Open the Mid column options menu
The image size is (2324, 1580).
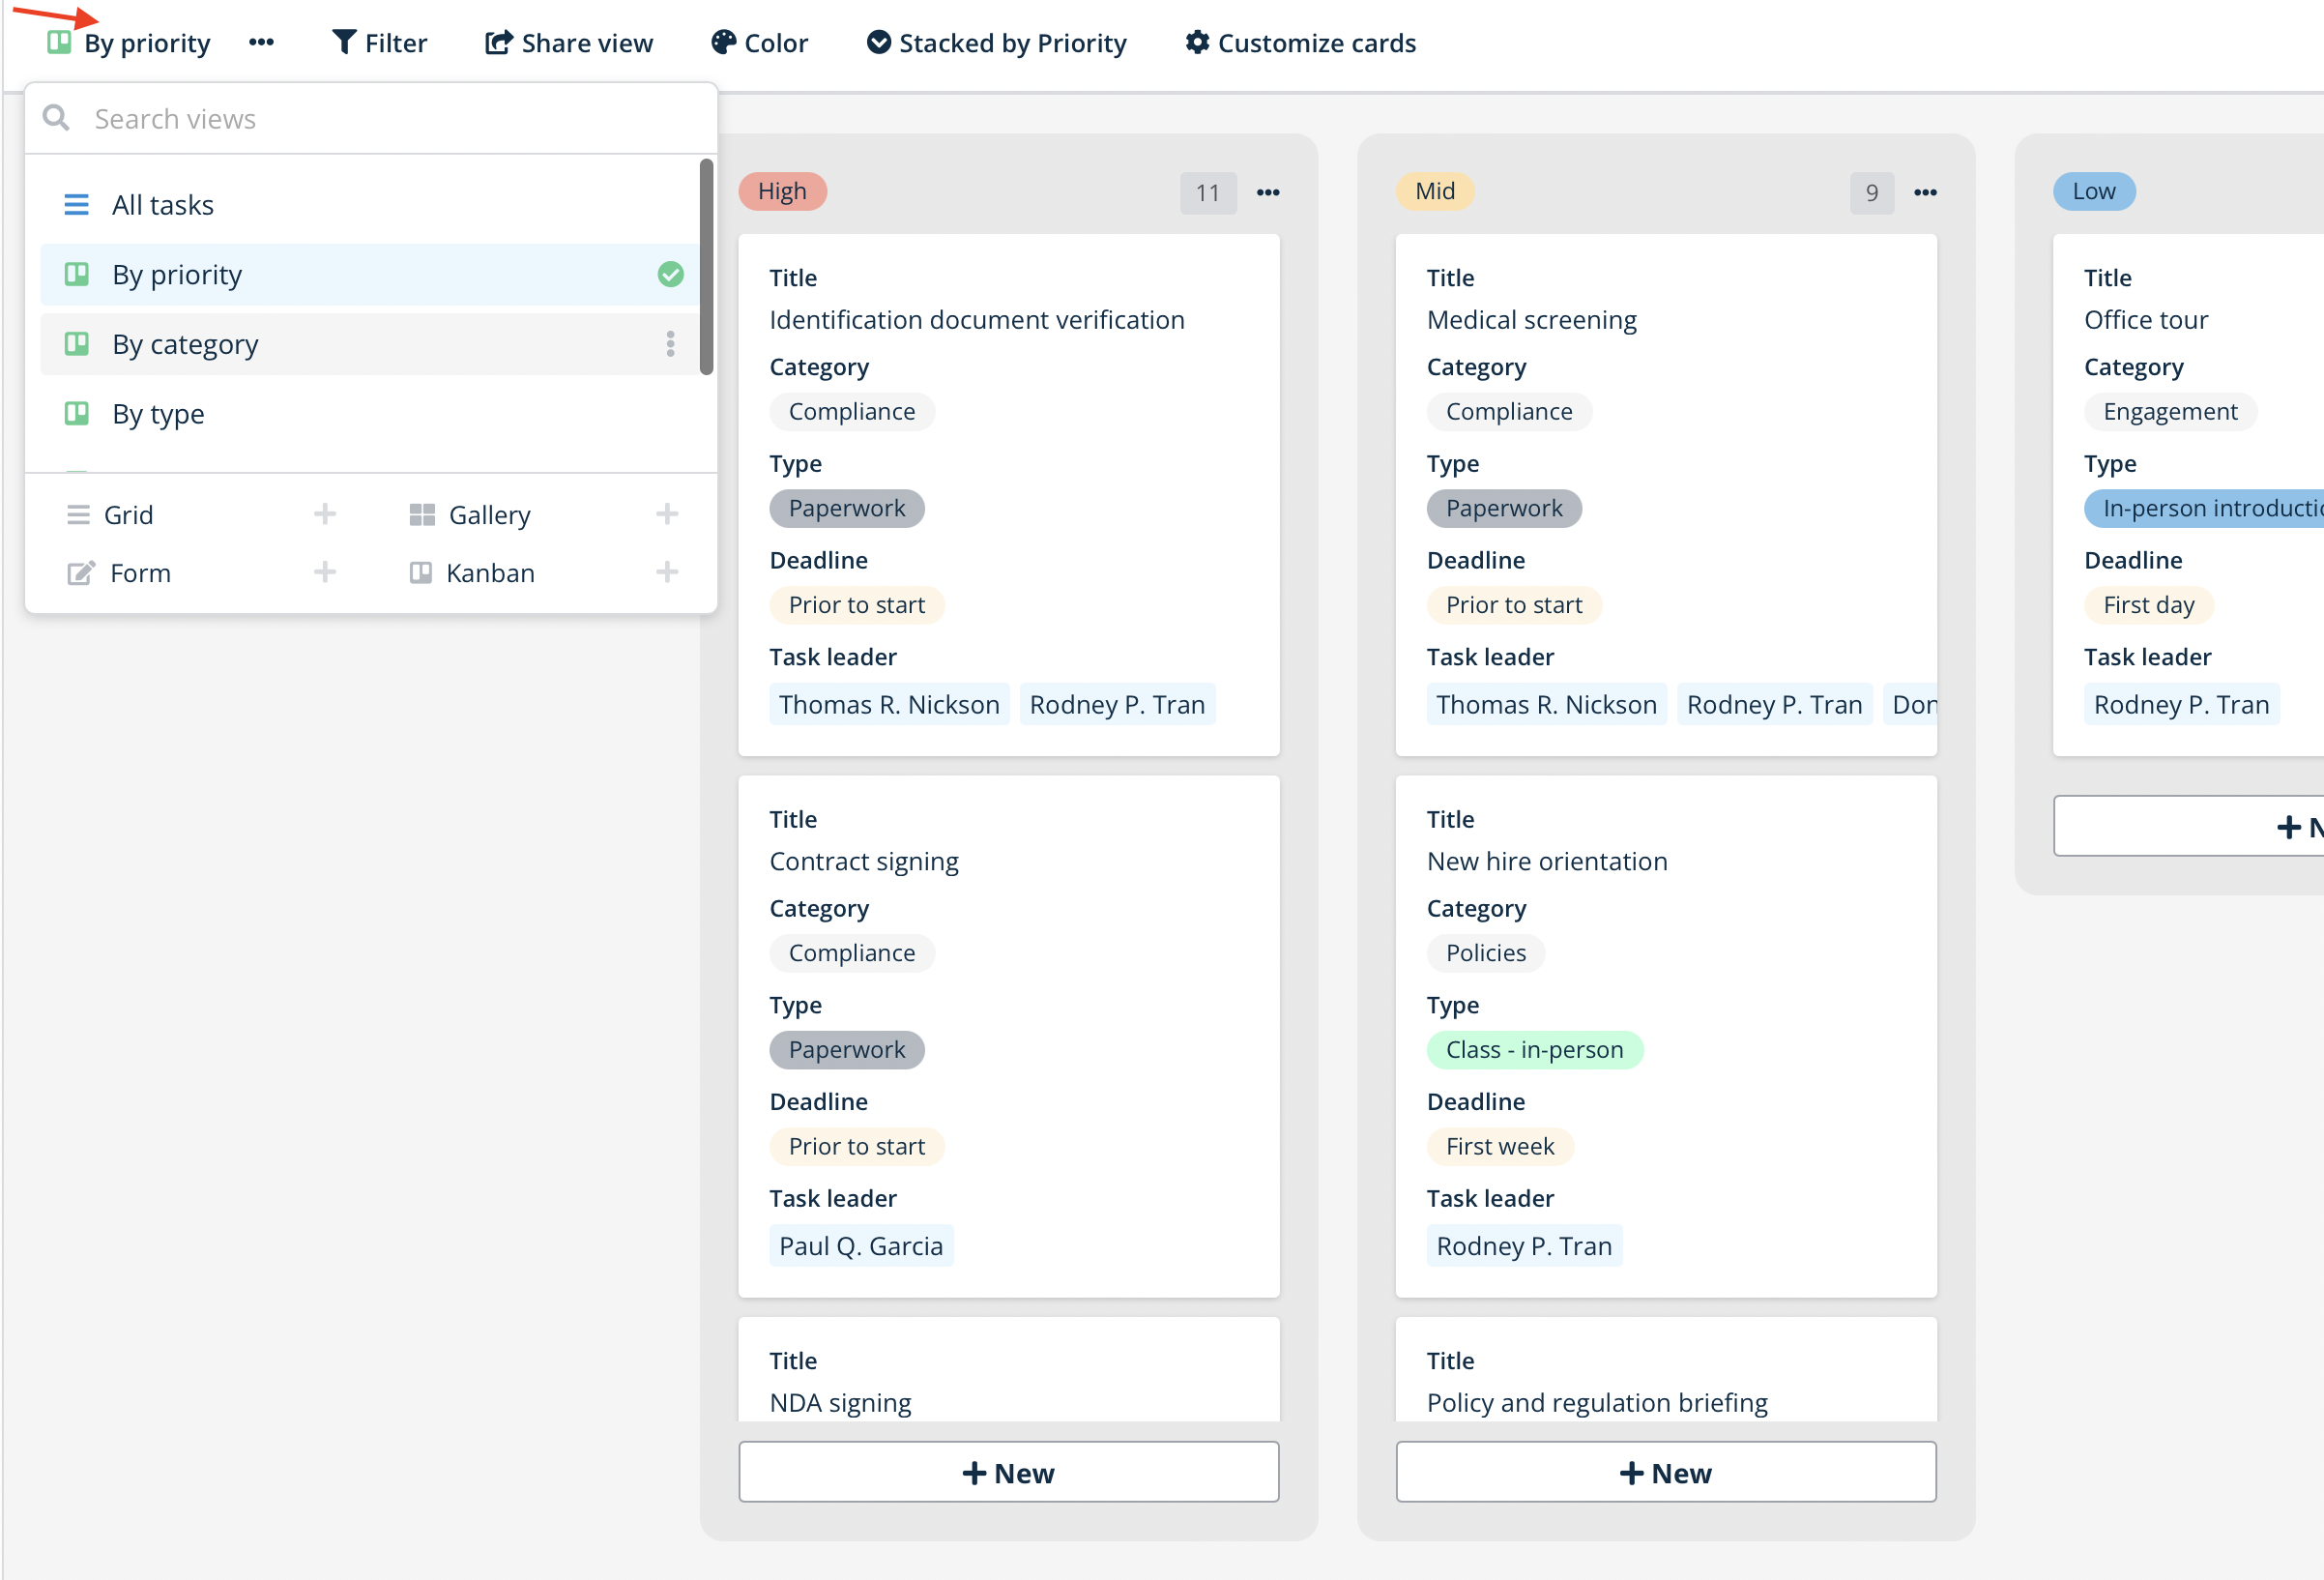[1924, 192]
